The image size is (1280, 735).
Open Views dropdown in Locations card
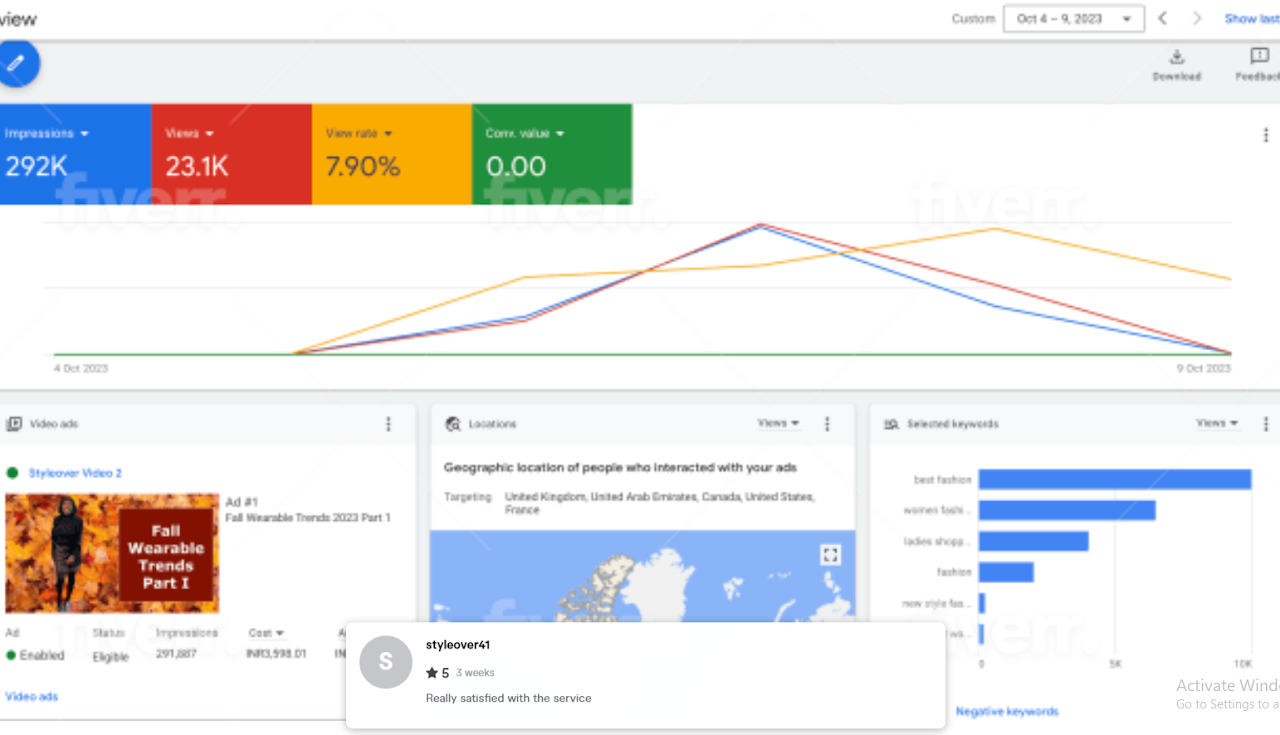[x=778, y=424]
